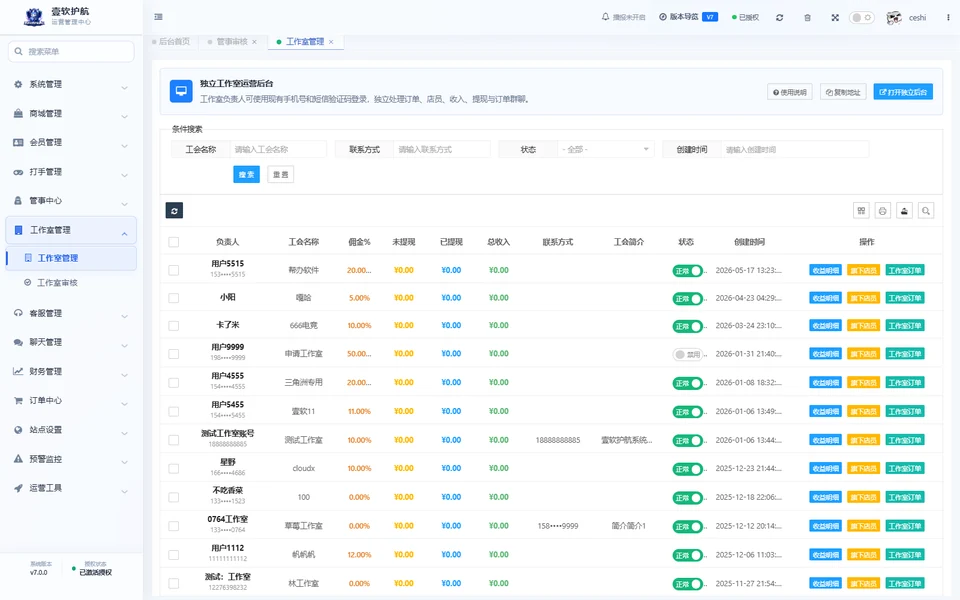Click the export icon above the table

click(904, 211)
